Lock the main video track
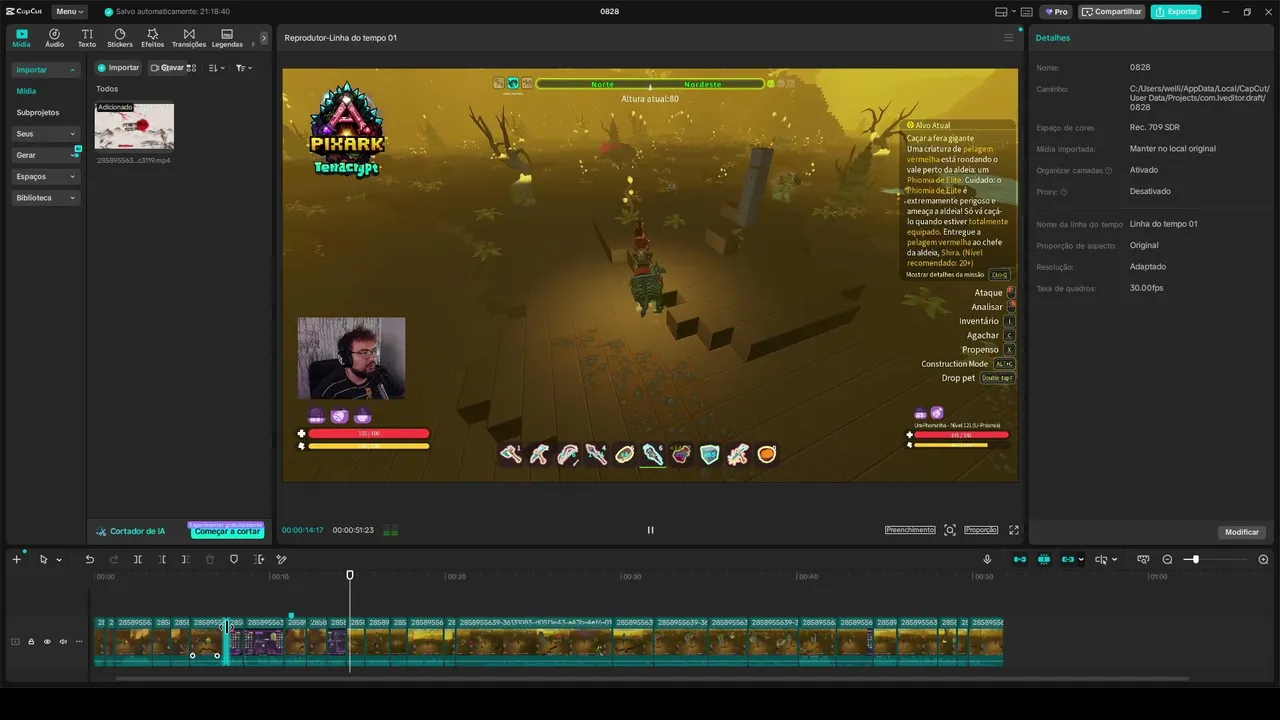Viewport: 1280px width, 720px height. [x=31, y=641]
